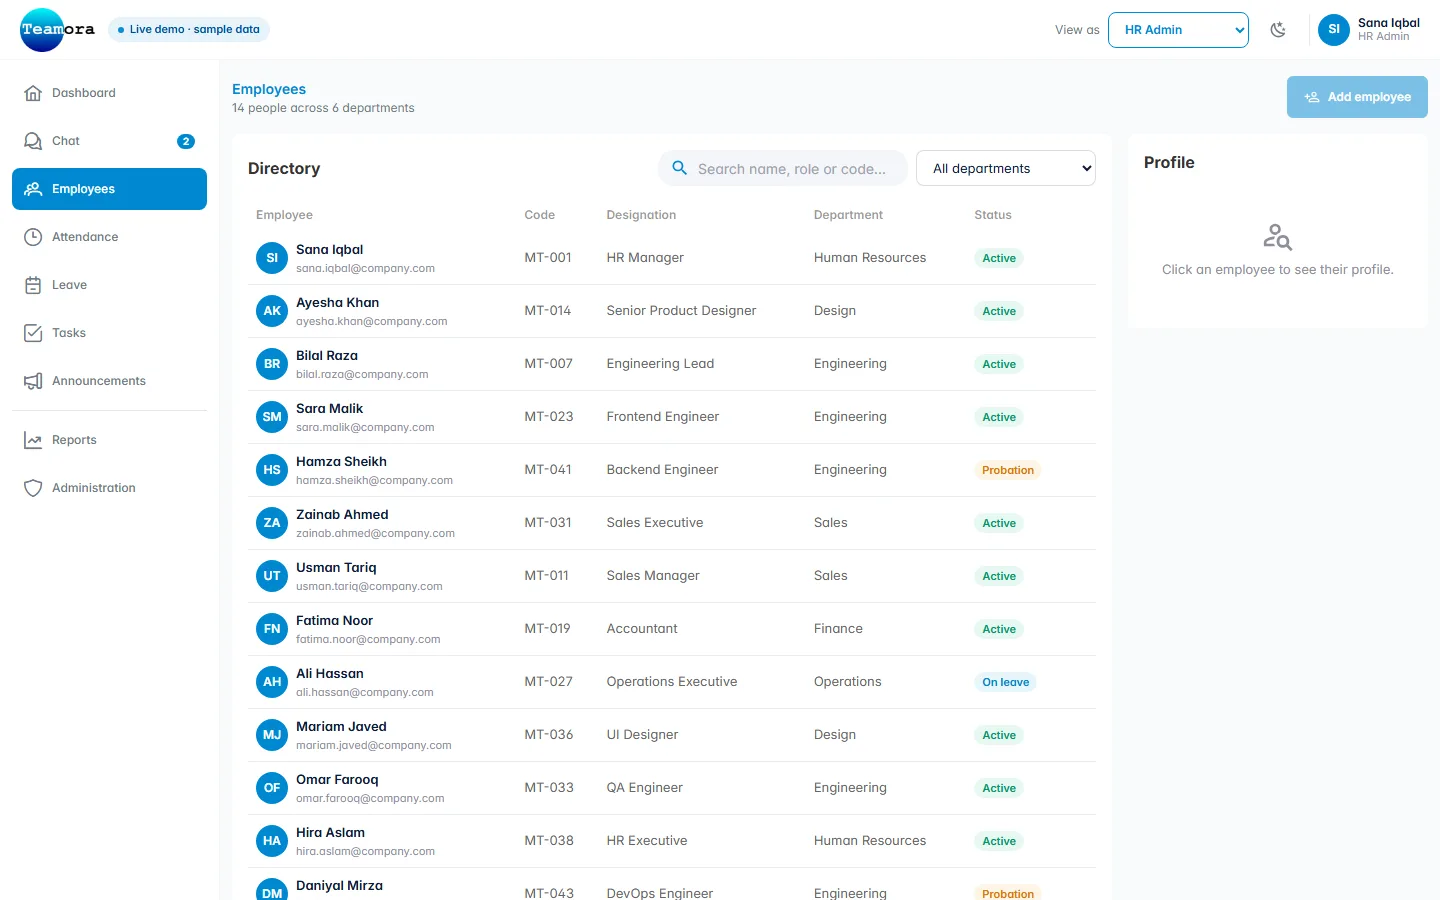Screen dimensions: 1440x900
Task: Click Omar Farooq's OF avatar
Action: [x=272, y=788]
